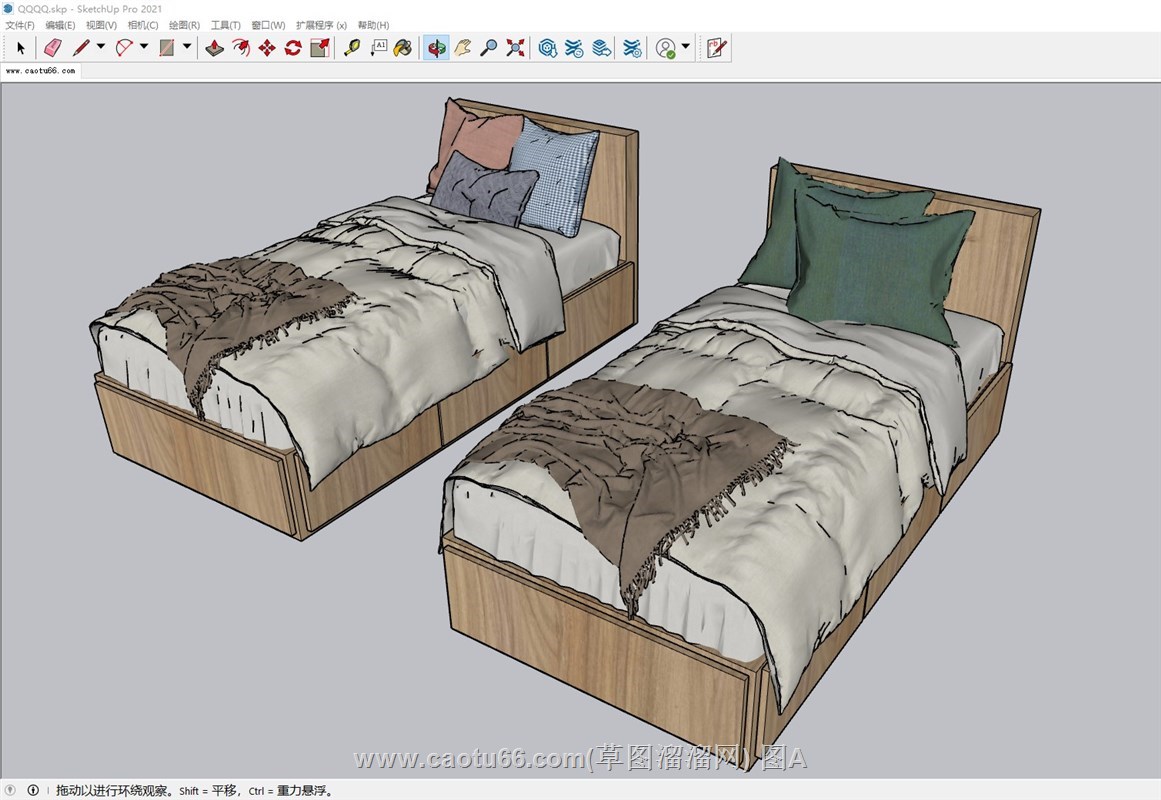Open the user account dropdown arrow
This screenshot has width=1161, height=800.
(685, 47)
